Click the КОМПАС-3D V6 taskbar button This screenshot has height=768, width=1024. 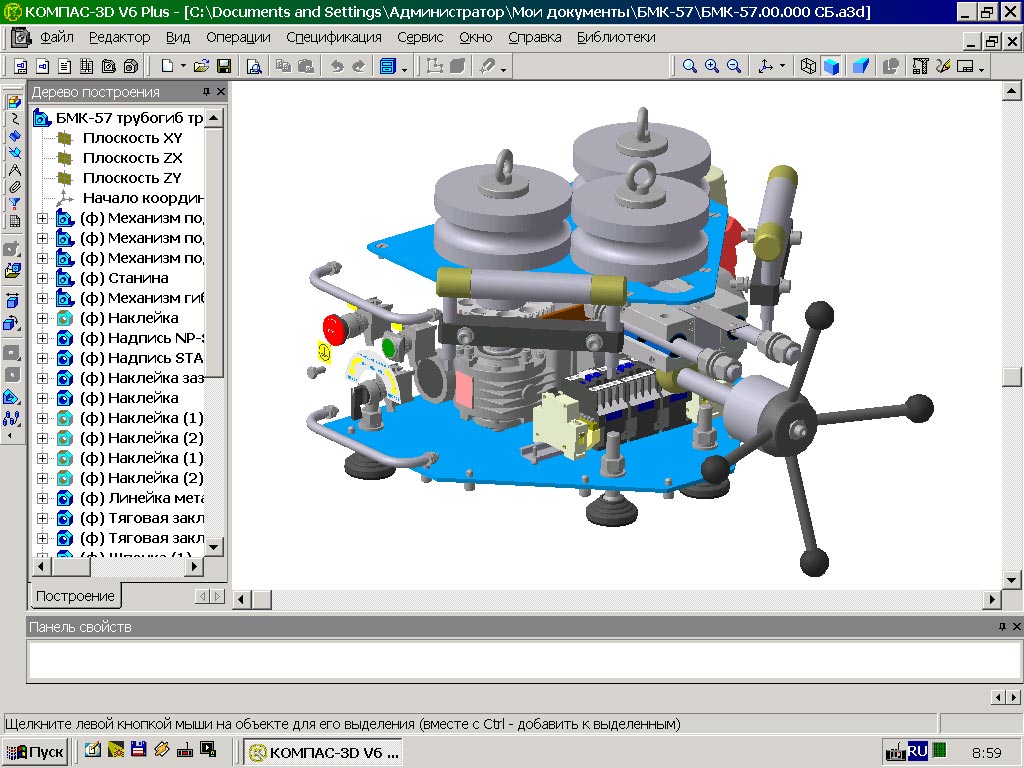[324, 752]
